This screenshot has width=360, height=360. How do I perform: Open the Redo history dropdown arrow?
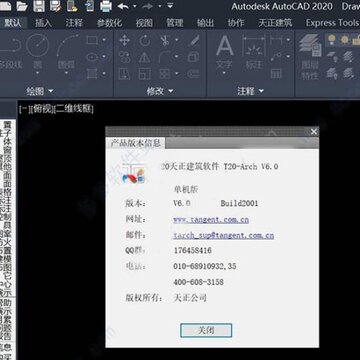tap(160, 6)
